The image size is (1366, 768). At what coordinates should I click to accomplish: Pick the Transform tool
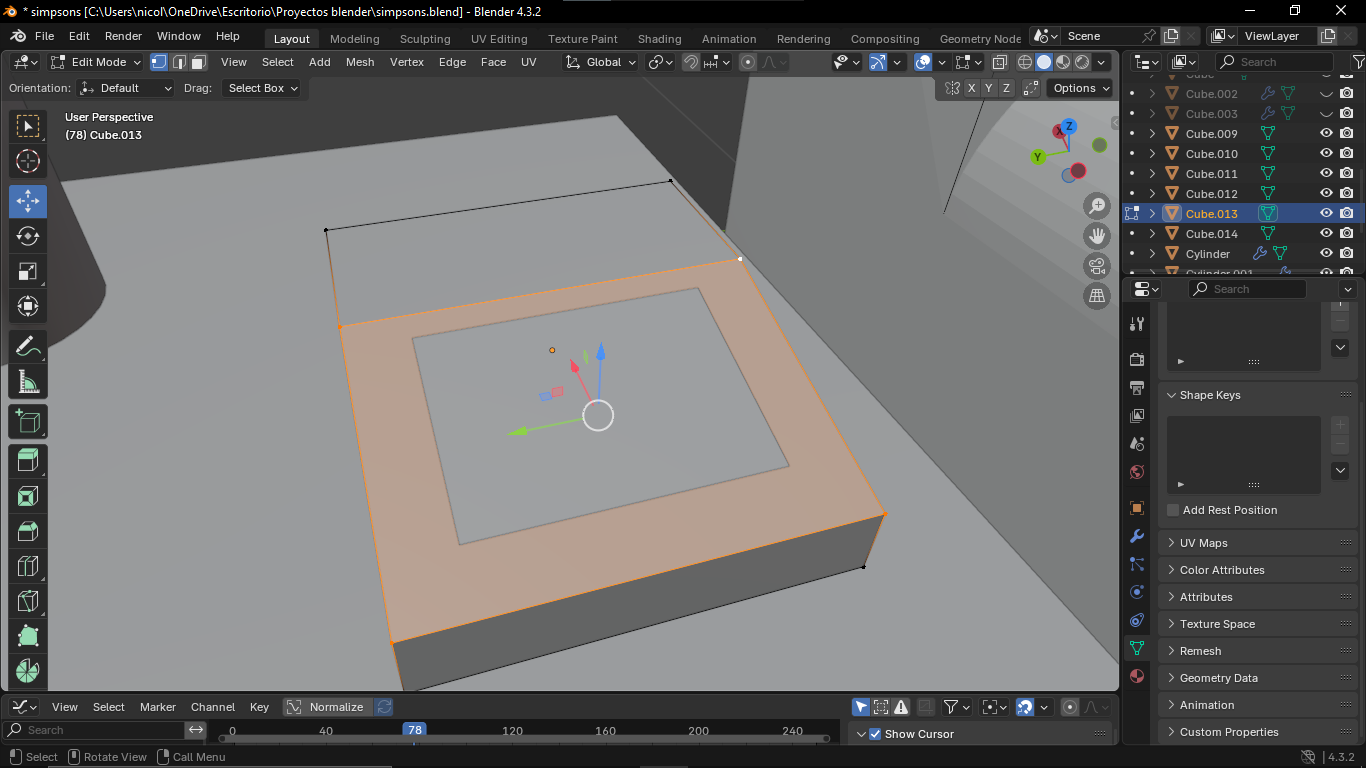click(x=28, y=306)
